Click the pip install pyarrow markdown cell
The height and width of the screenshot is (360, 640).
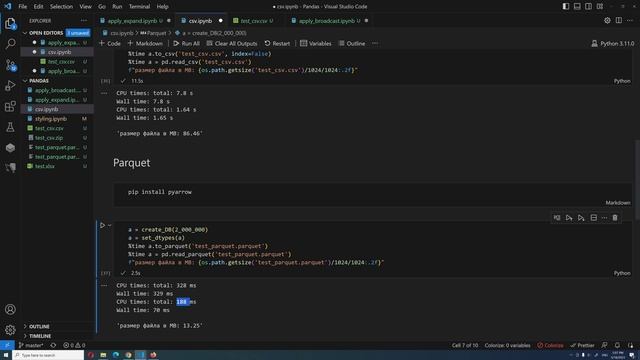point(373,194)
